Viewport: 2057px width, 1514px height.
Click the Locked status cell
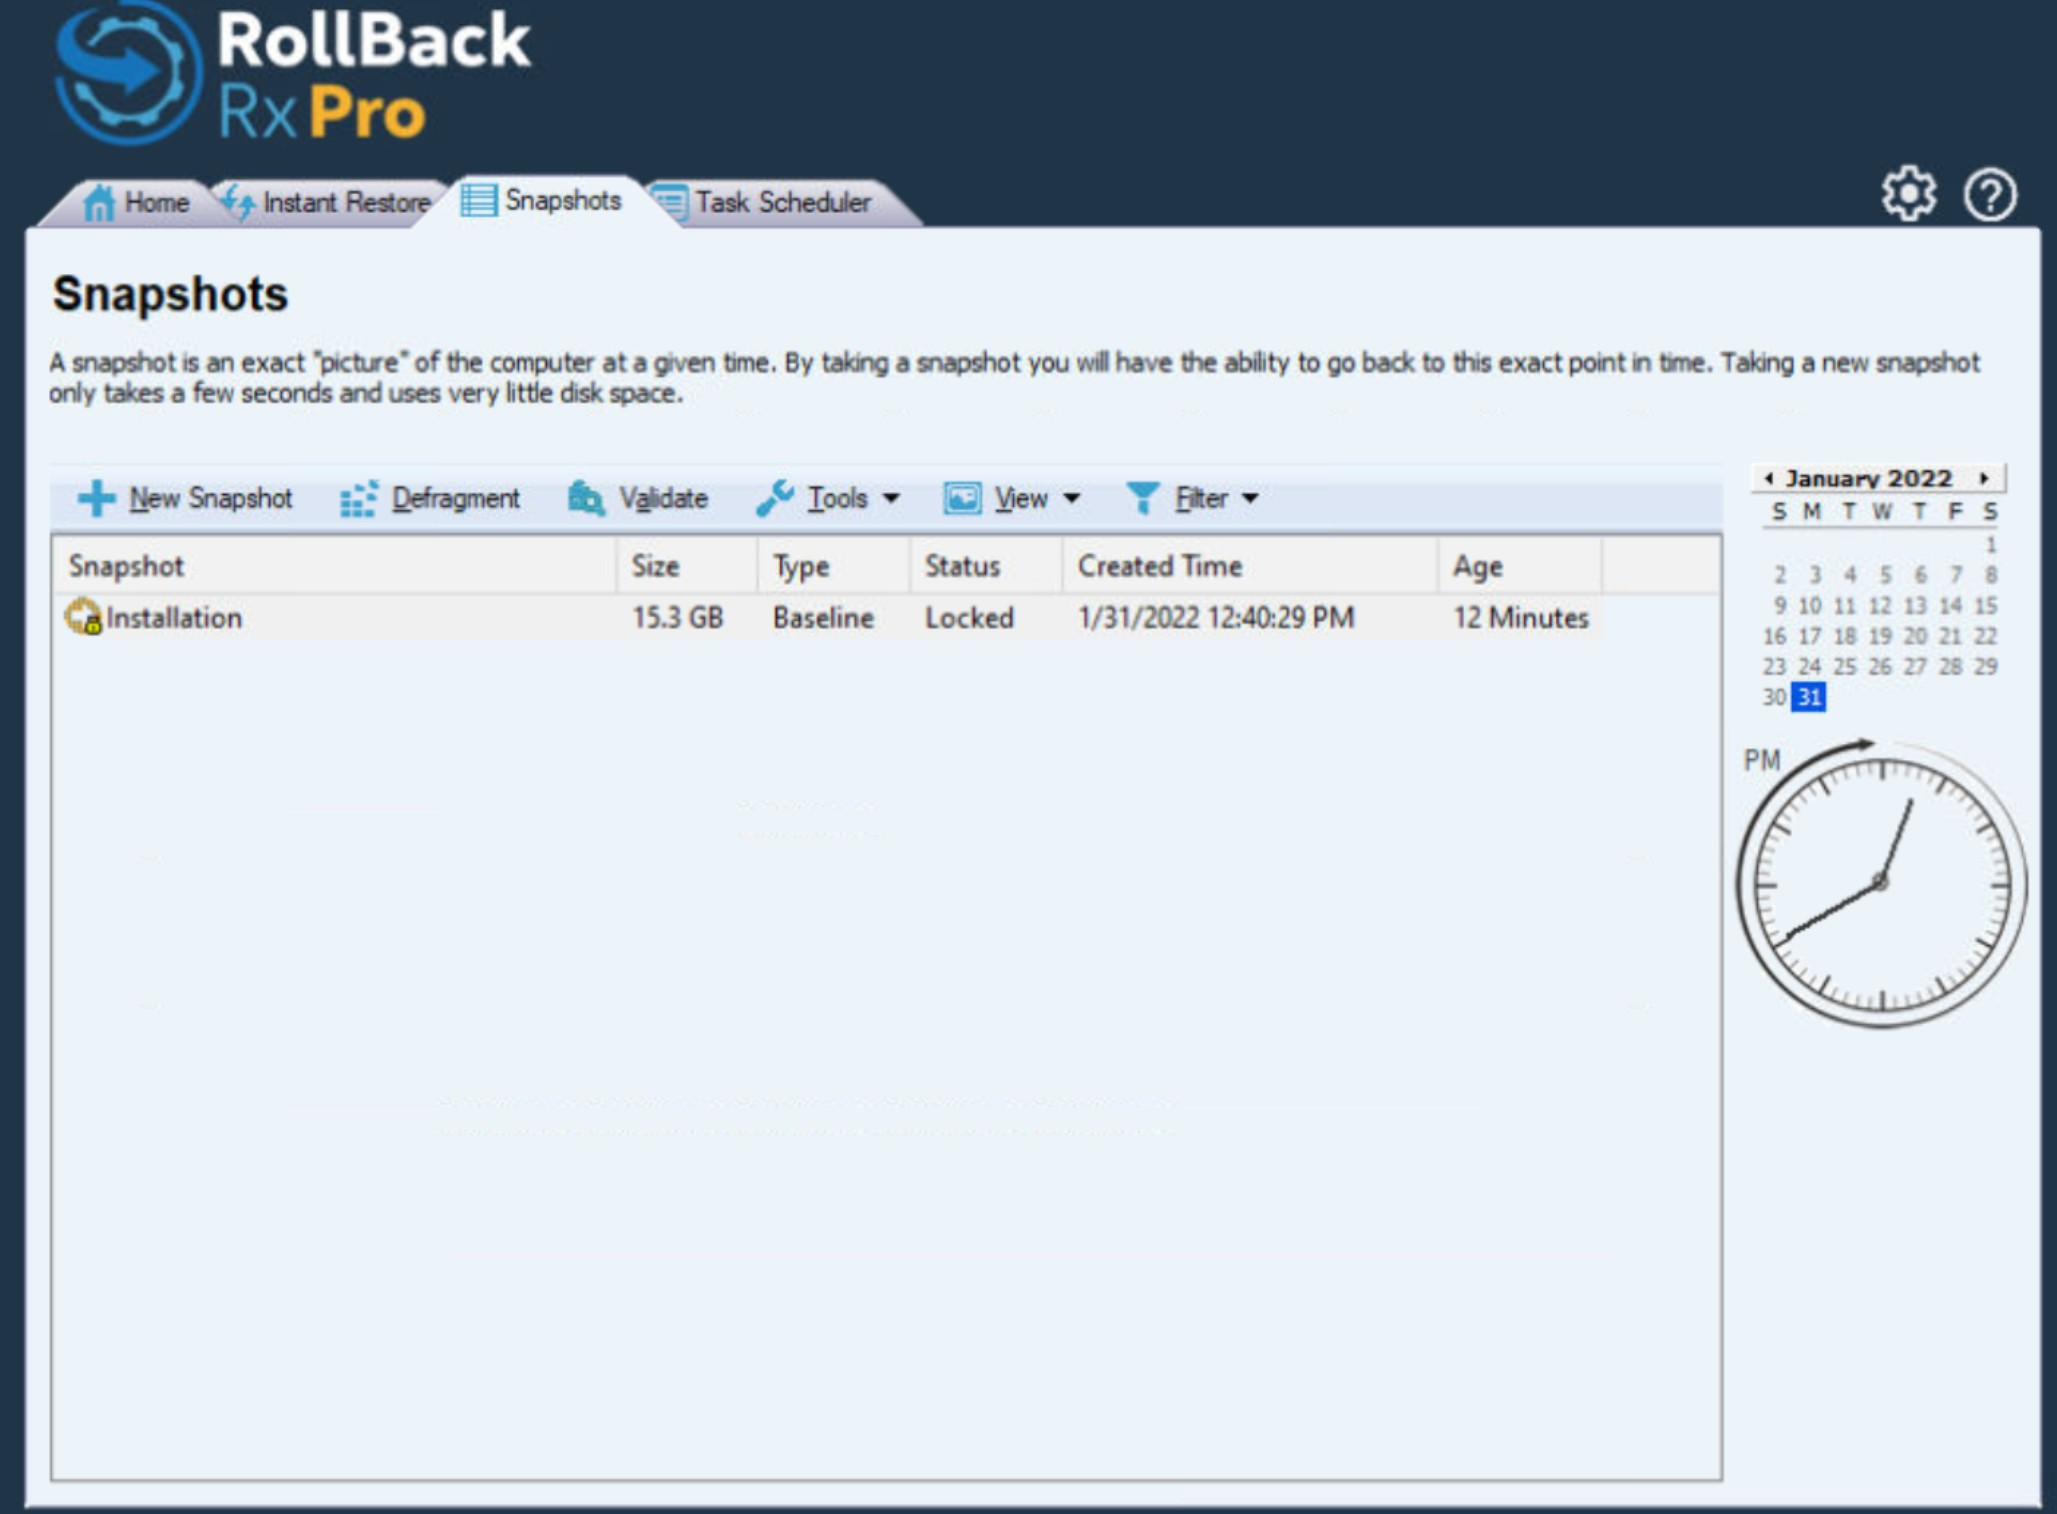pyautogui.click(x=969, y=617)
